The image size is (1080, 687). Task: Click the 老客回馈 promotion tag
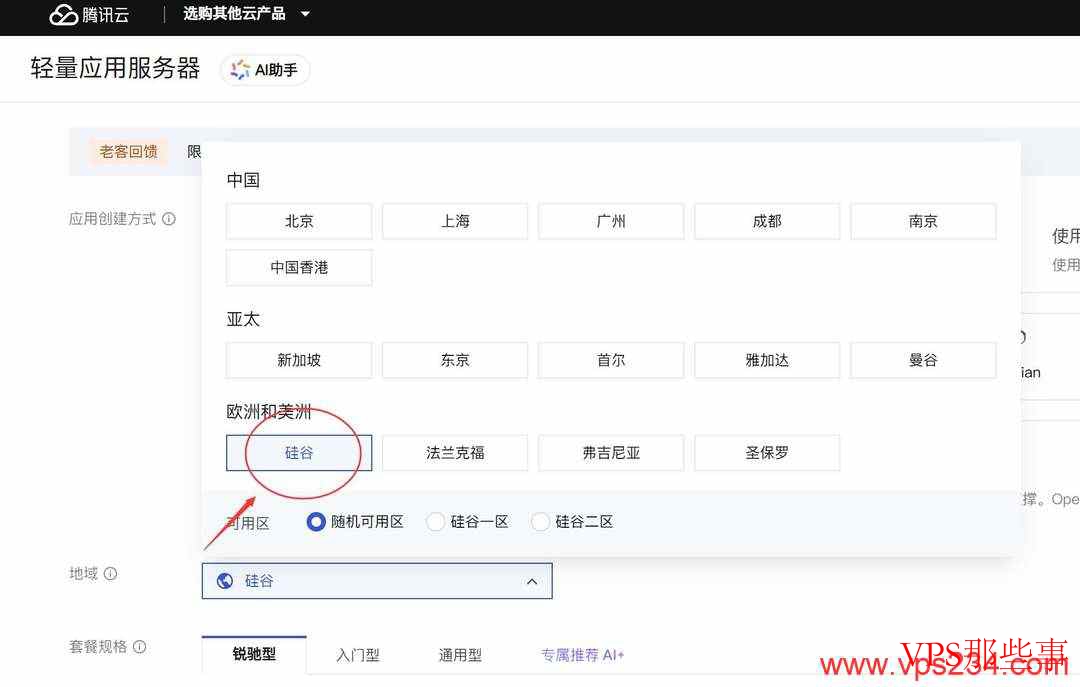[x=129, y=152]
